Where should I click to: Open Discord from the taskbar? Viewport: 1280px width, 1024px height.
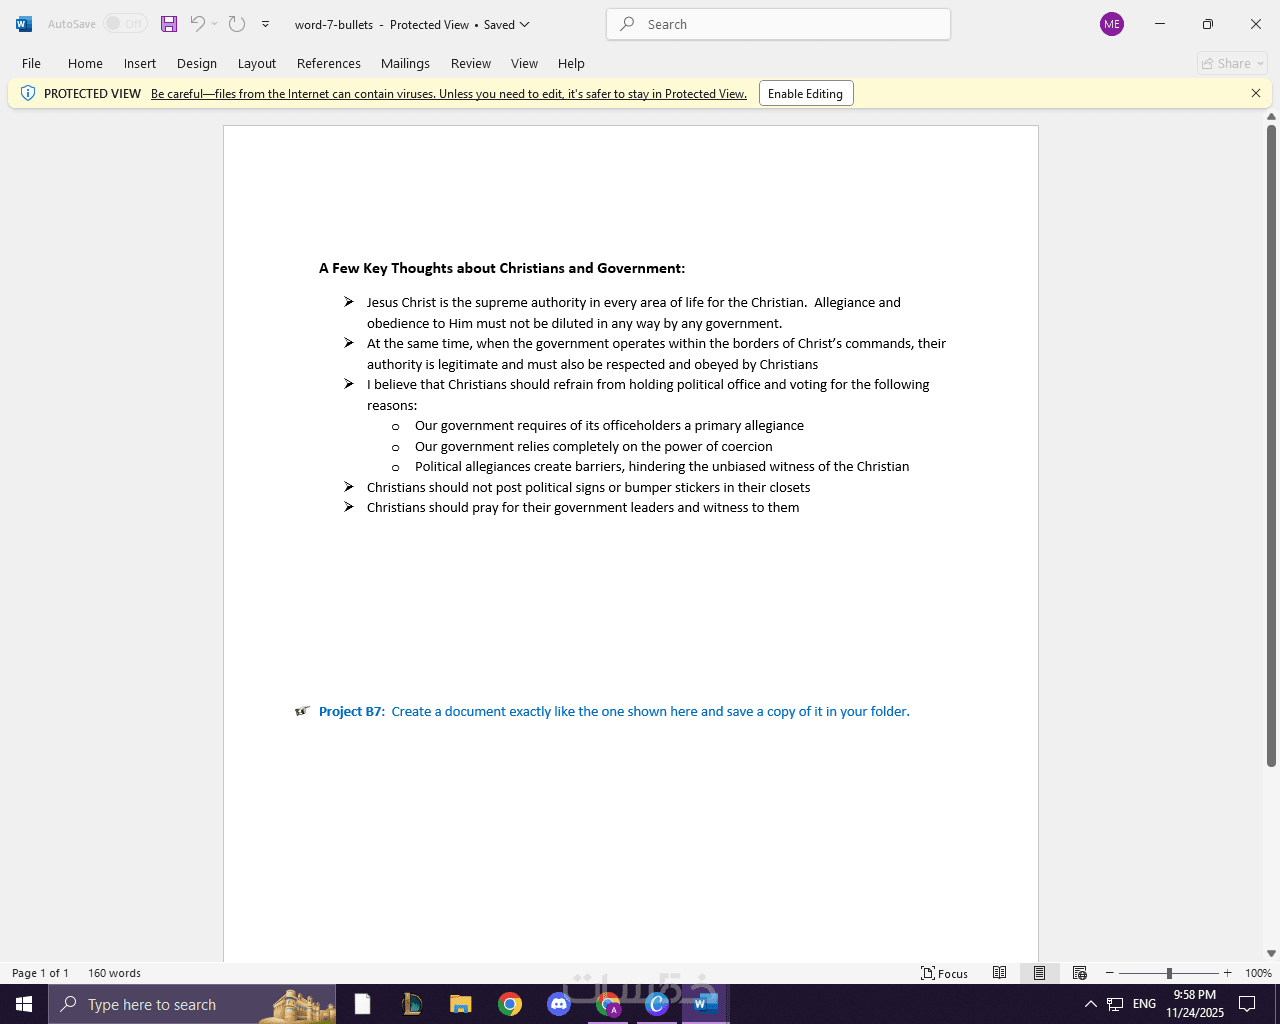pyautogui.click(x=559, y=1004)
